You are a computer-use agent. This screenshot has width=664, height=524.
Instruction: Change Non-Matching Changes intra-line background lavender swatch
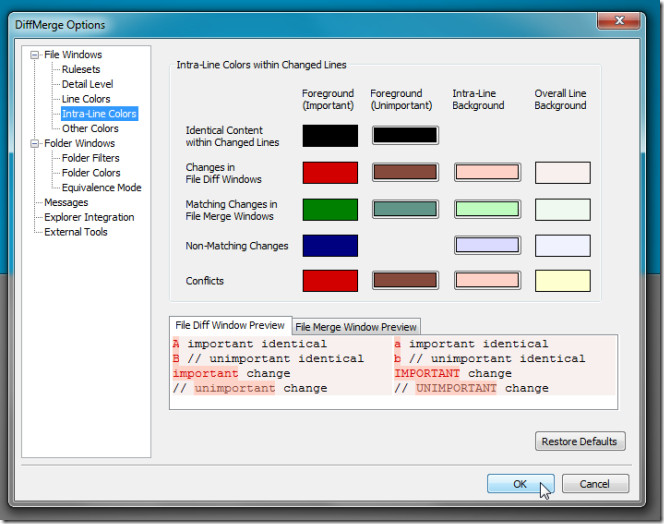487,245
